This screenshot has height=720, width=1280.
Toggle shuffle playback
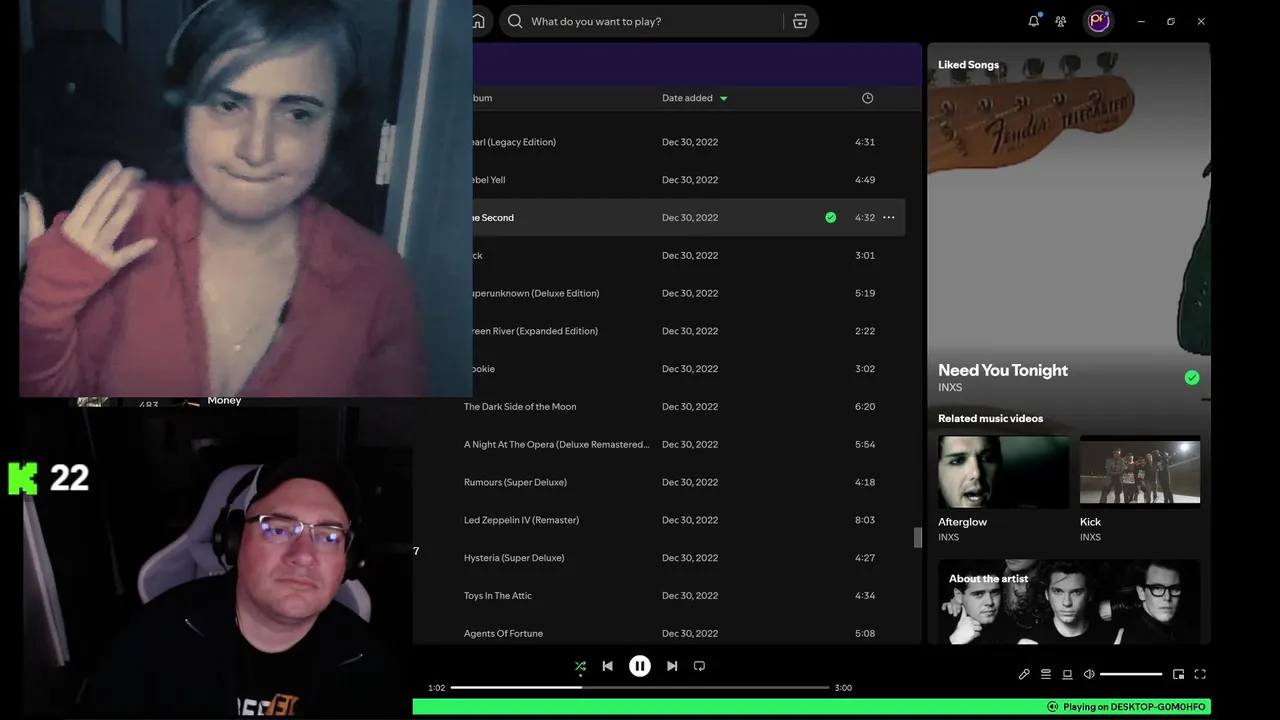point(580,666)
